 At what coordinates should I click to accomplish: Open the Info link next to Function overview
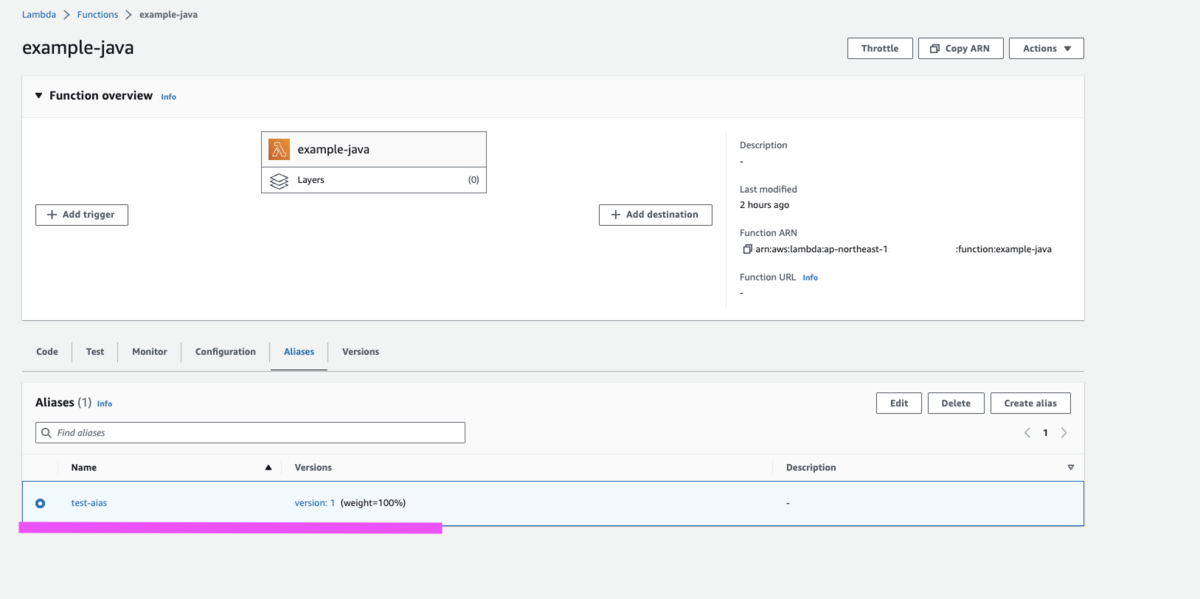point(168,97)
